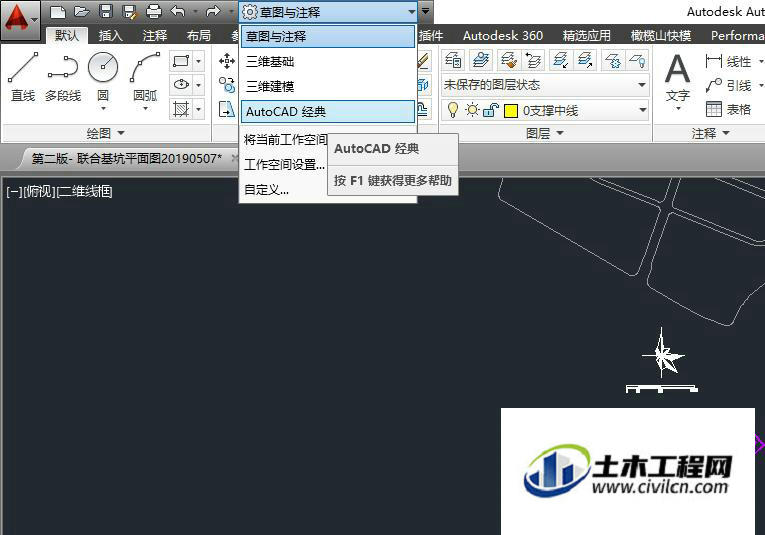Click the Table (表格) tool

pyautogui.click(x=728, y=109)
